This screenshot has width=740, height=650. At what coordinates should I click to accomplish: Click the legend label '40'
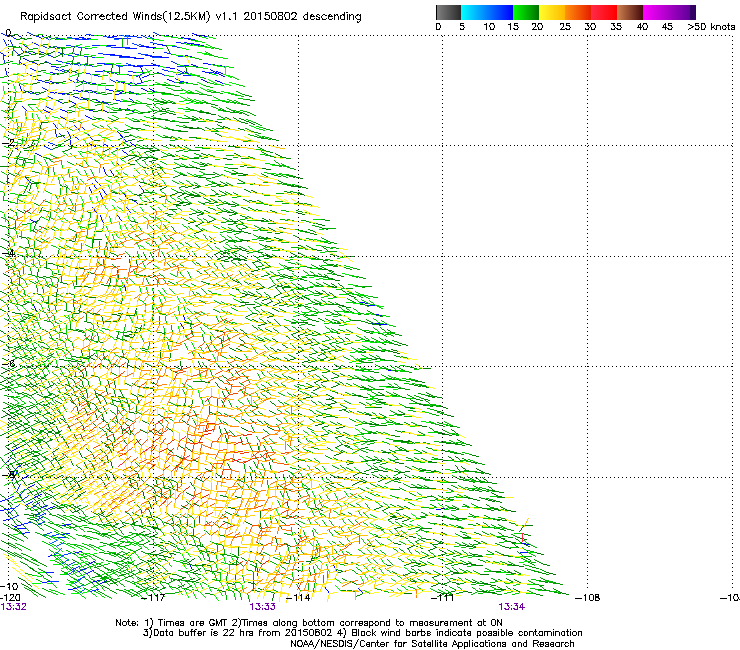(x=642, y=27)
